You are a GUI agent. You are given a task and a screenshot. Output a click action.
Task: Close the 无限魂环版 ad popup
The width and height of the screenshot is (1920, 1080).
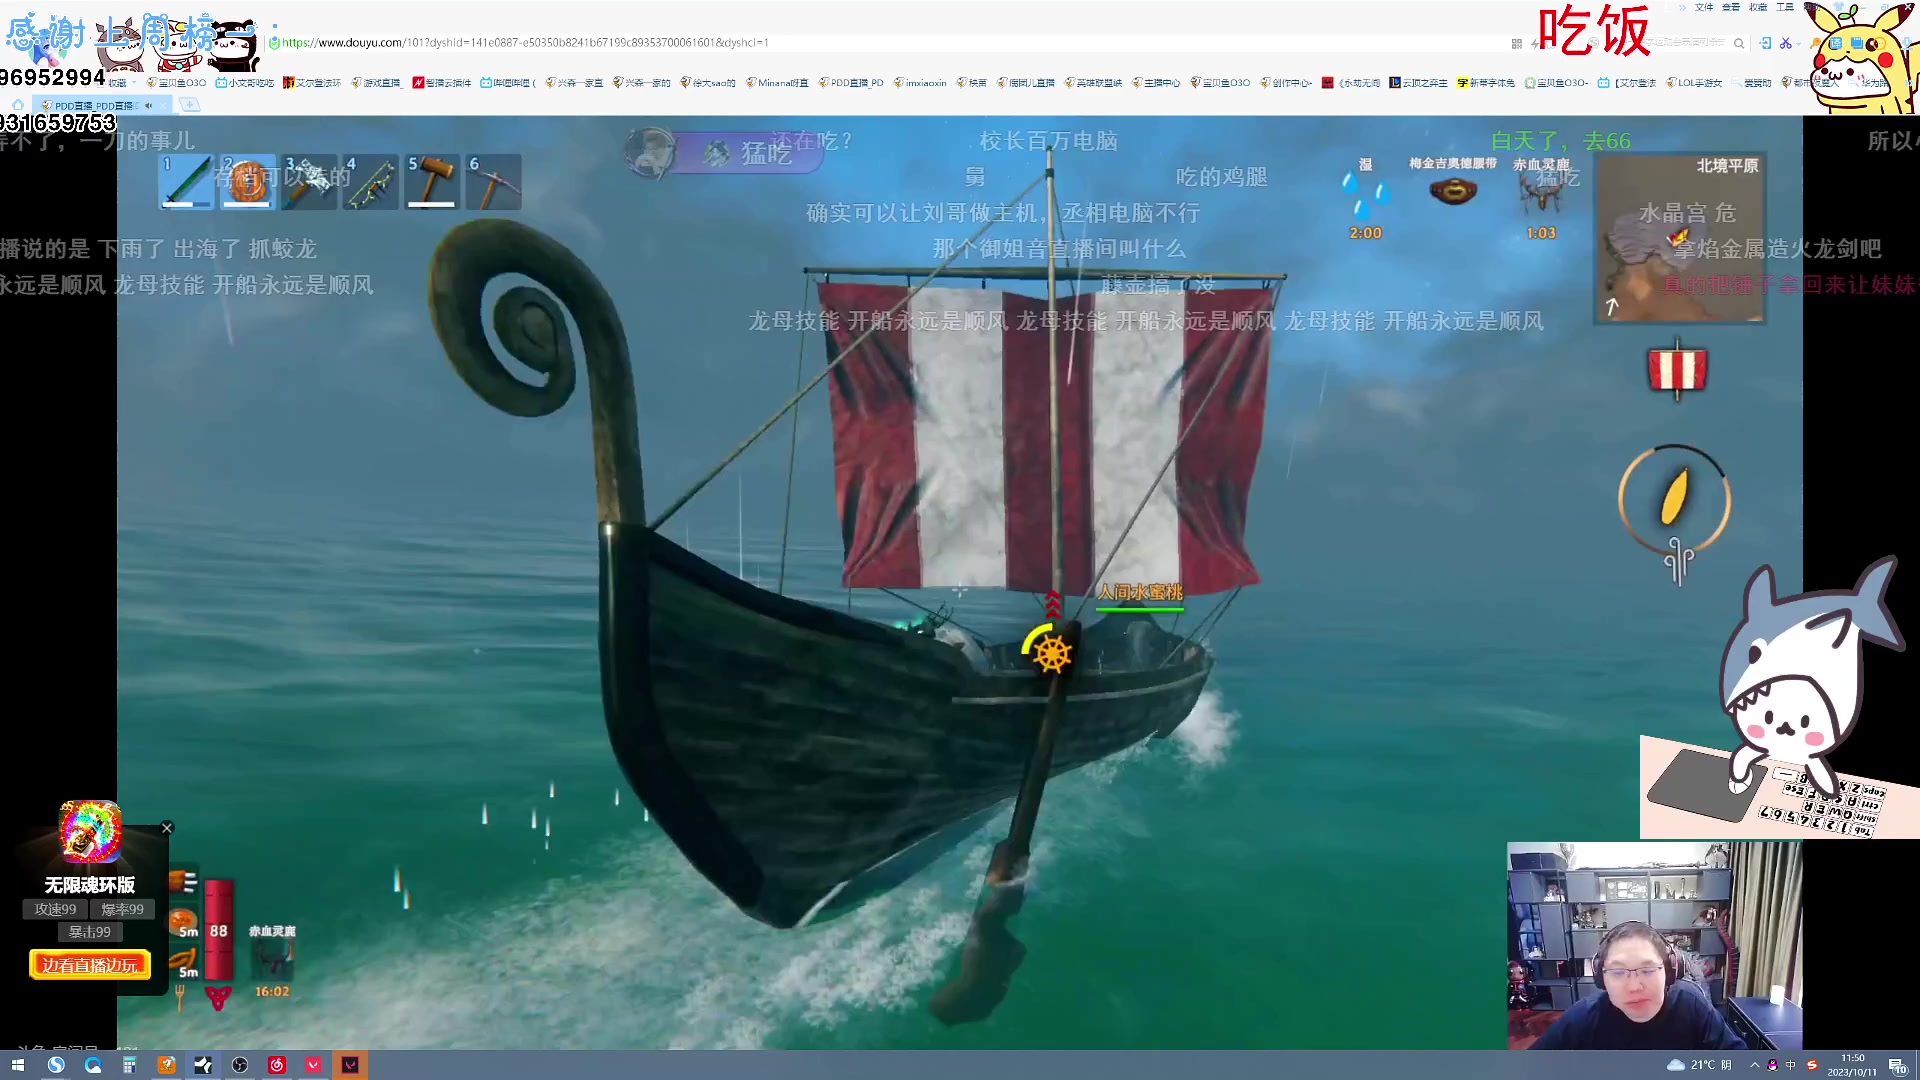167,828
